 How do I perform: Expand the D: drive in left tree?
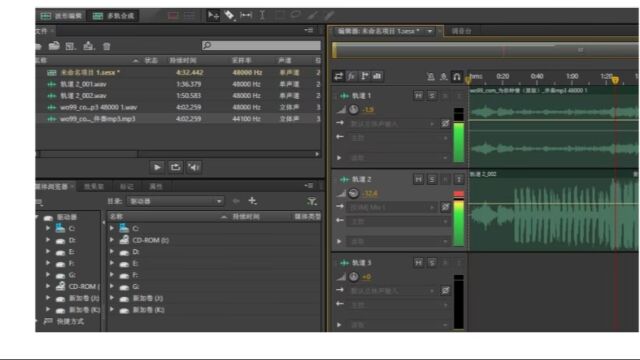point(48,240)
